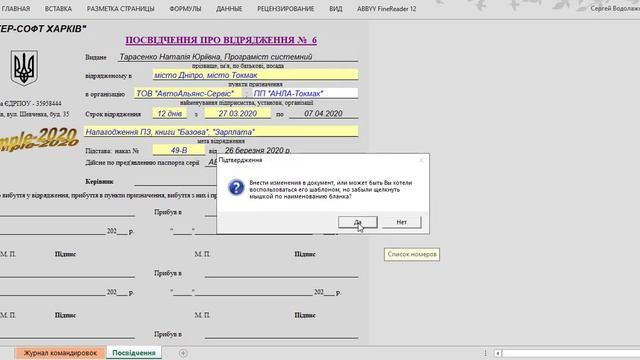Select the 12 днів duration cell
Viewport: 640px width, 360px height.
(x=170, y=113)
